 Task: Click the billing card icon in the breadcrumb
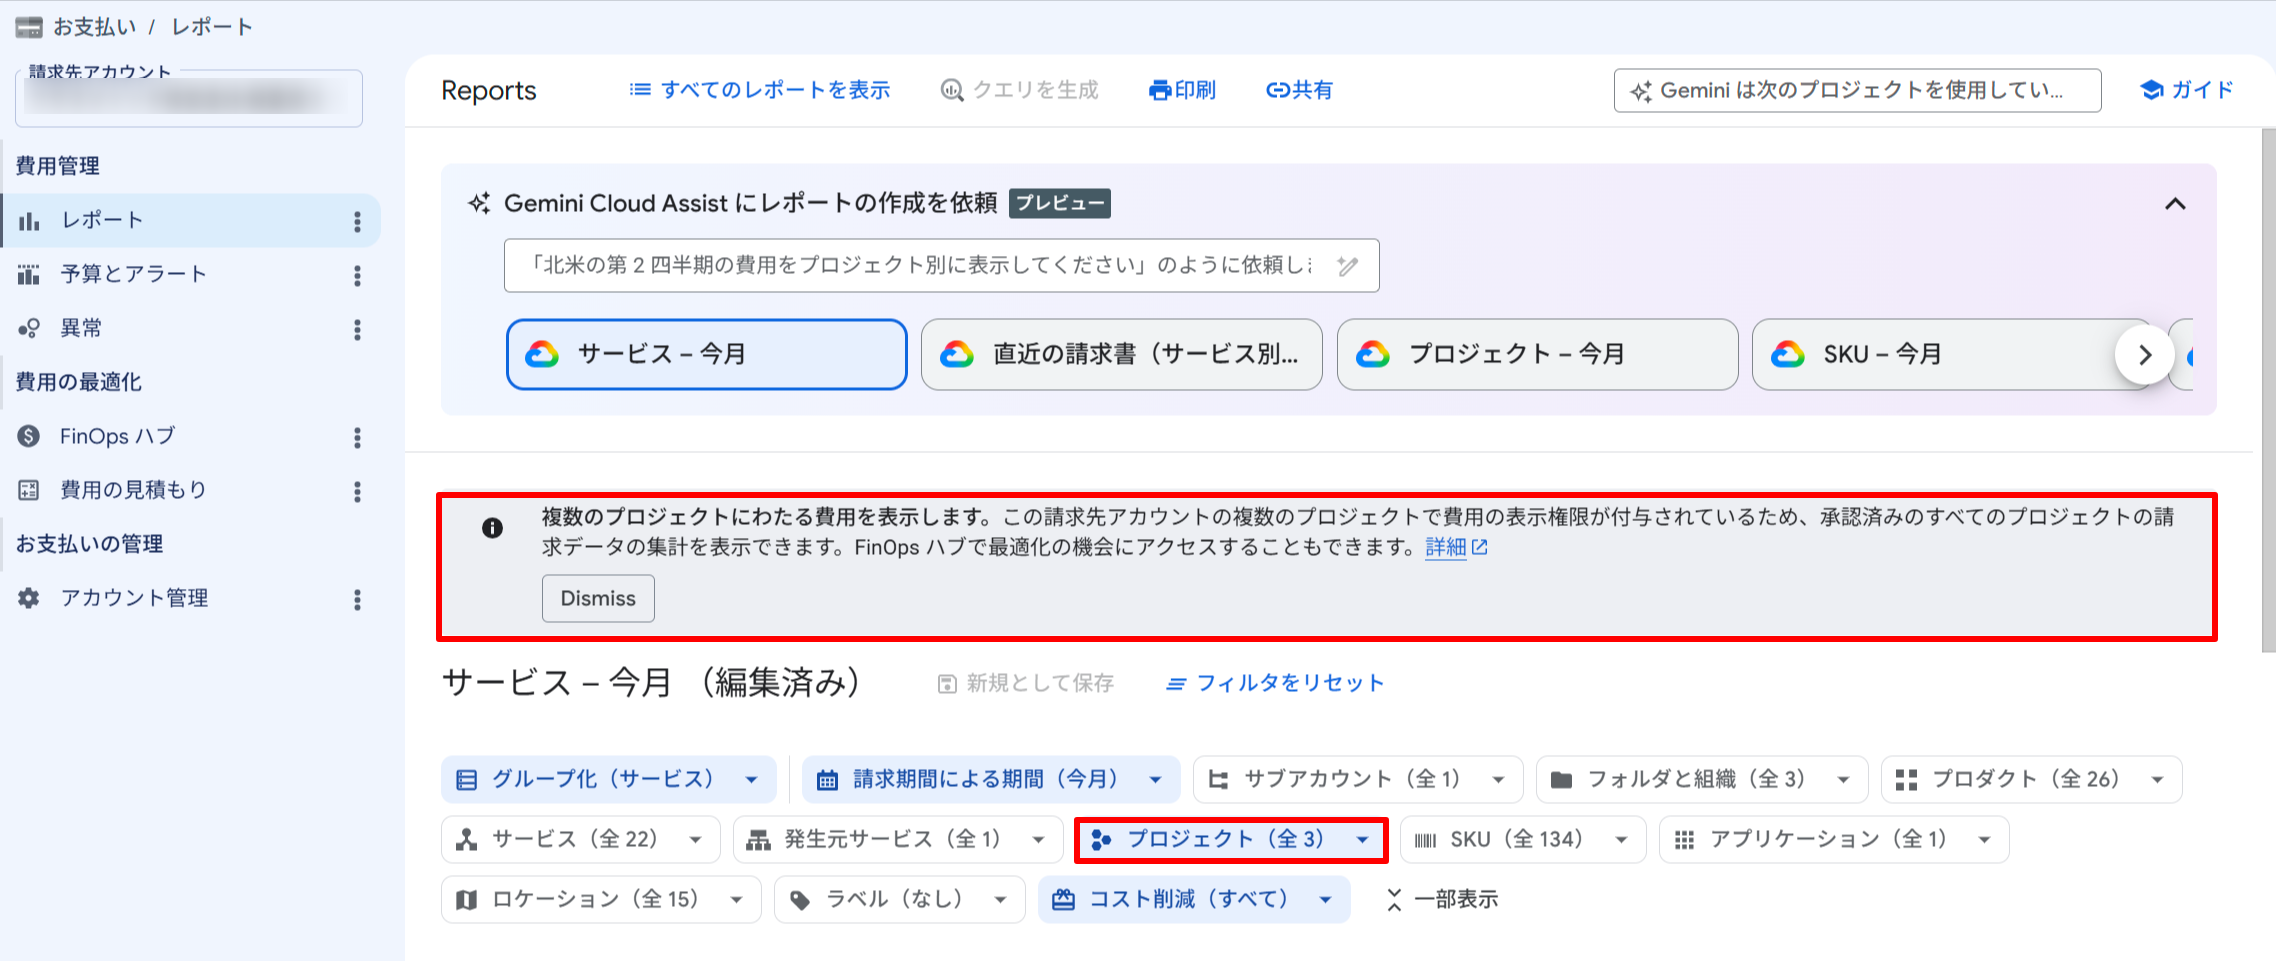pos(29,27)
